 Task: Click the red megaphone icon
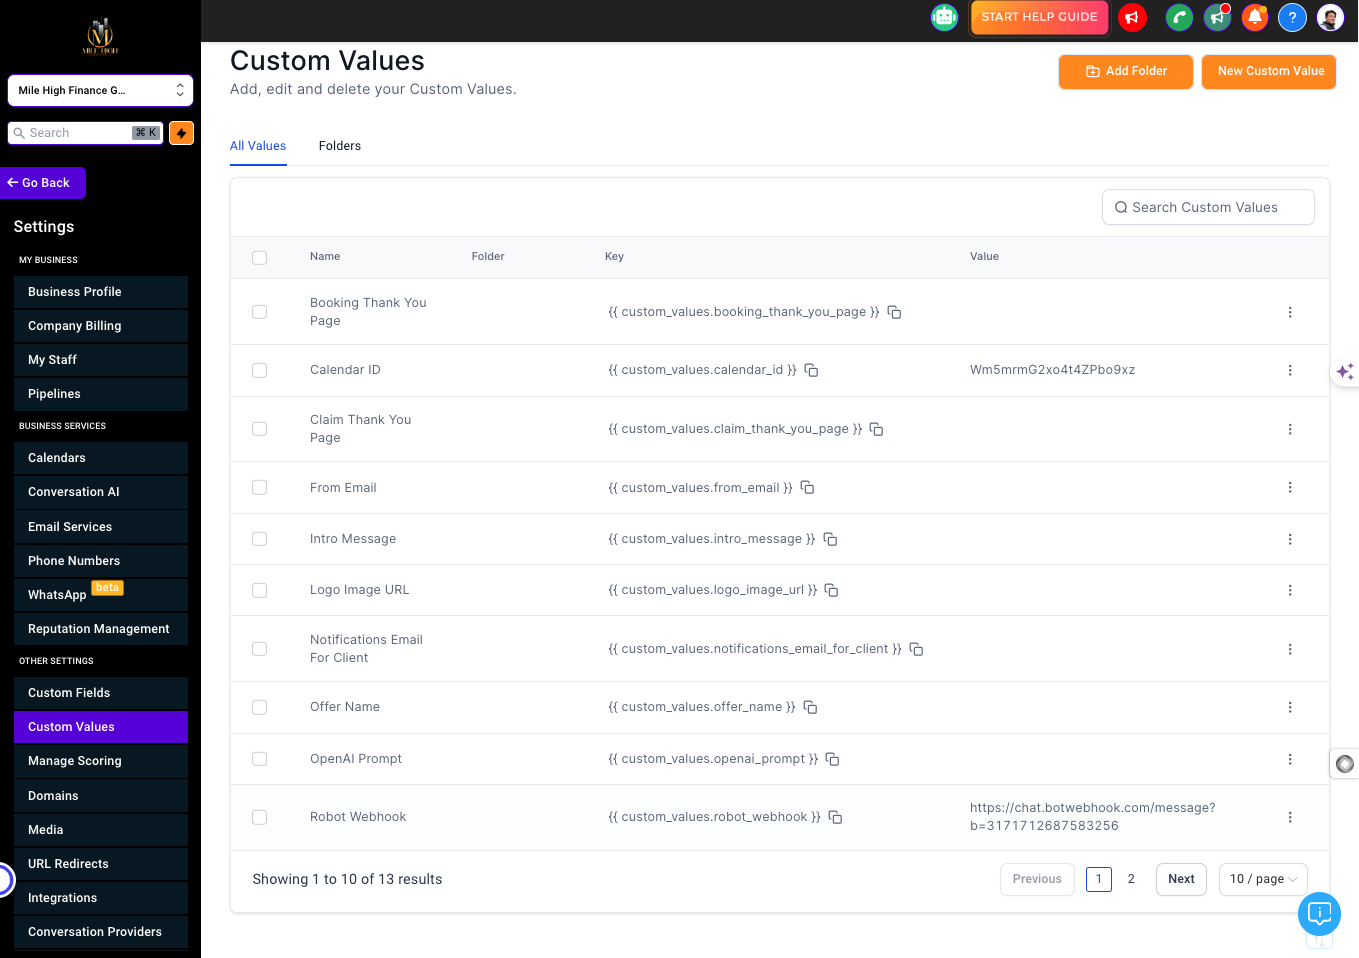coord(1132,17)
